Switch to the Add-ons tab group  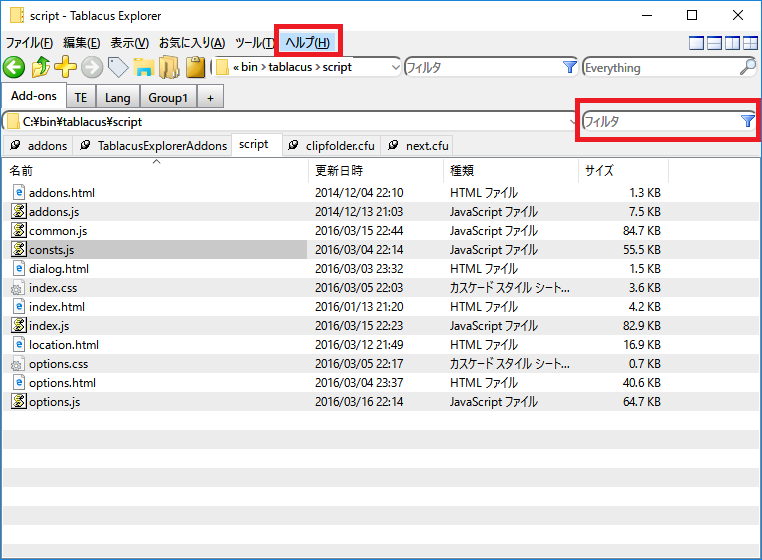[x=34, y=96]
